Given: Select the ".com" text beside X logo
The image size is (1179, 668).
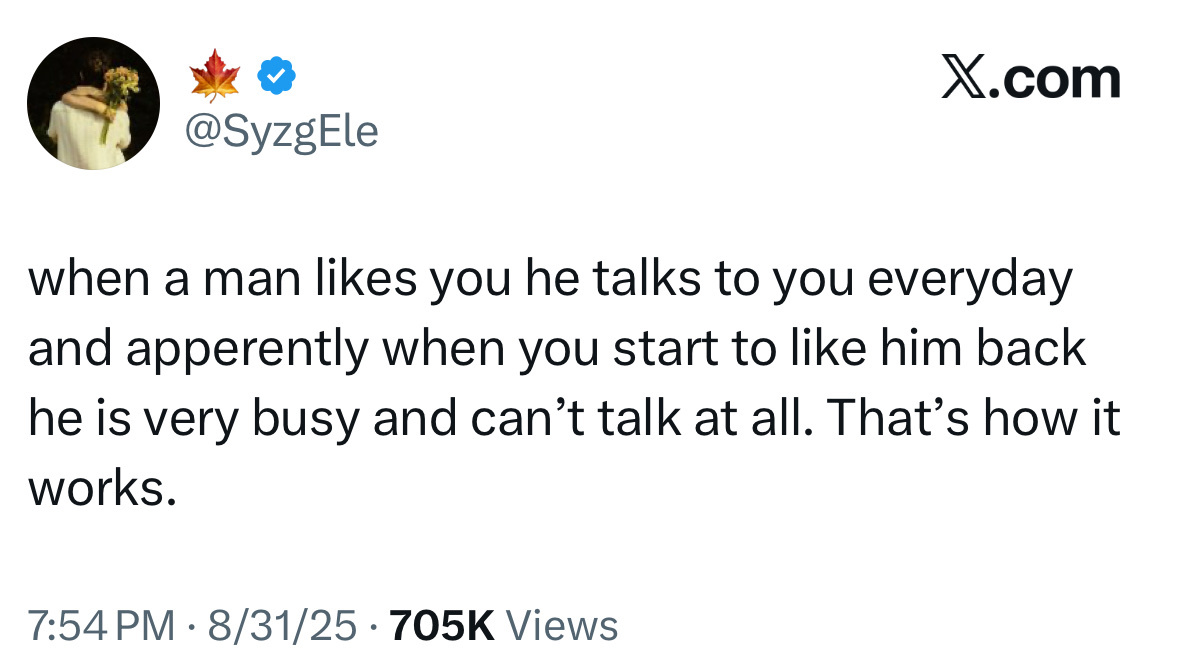Looking at the screenshot, I should (x=1055, y=80).
